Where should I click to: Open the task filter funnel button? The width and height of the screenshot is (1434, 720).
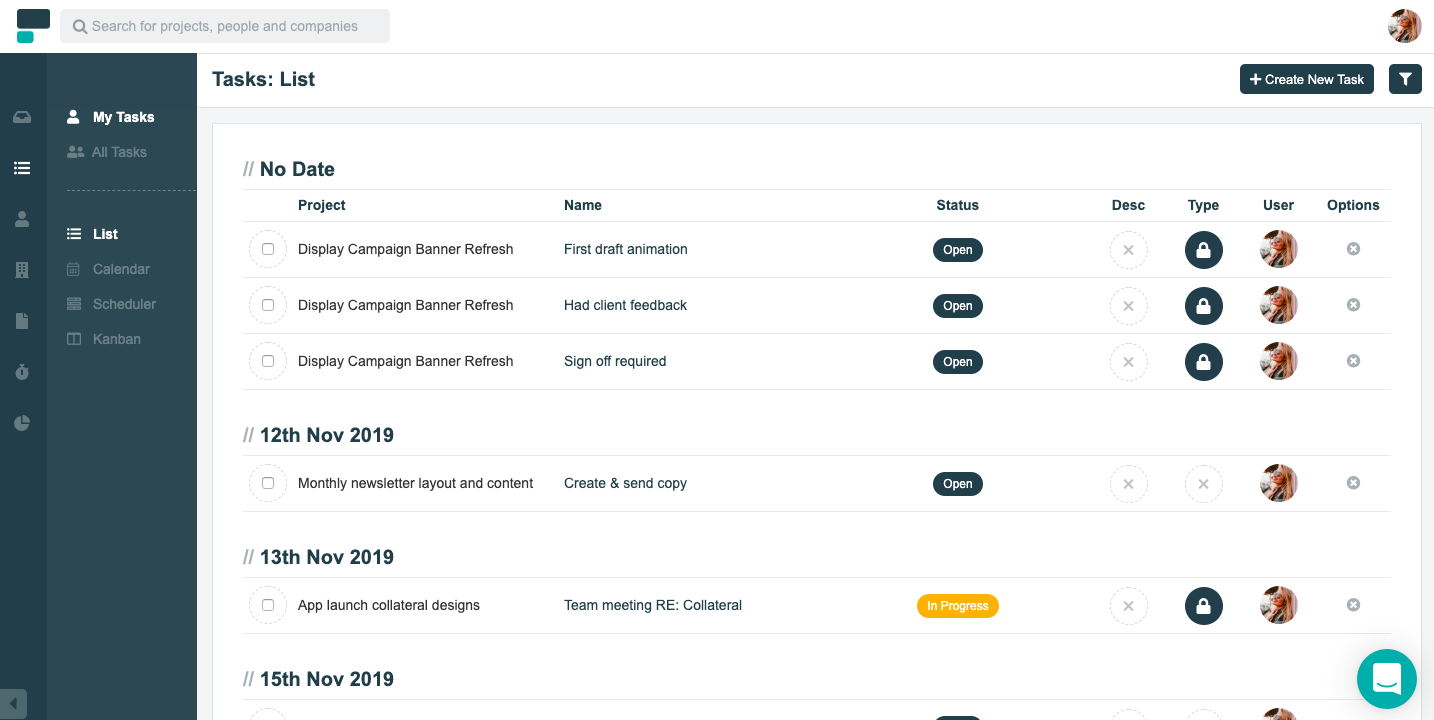point(1405,79)
